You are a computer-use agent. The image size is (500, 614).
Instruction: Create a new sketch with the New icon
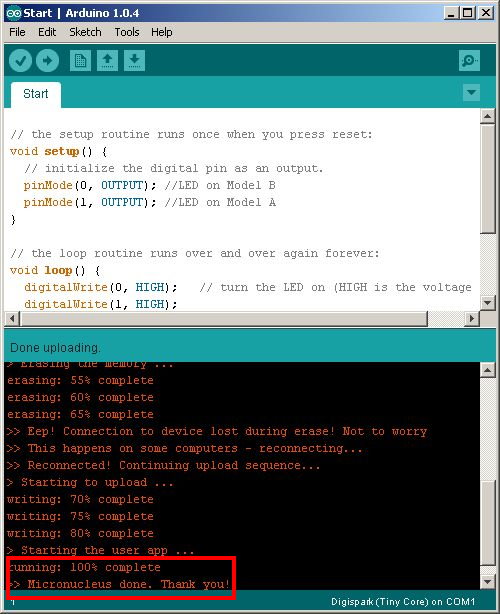(x=80, y=61)
